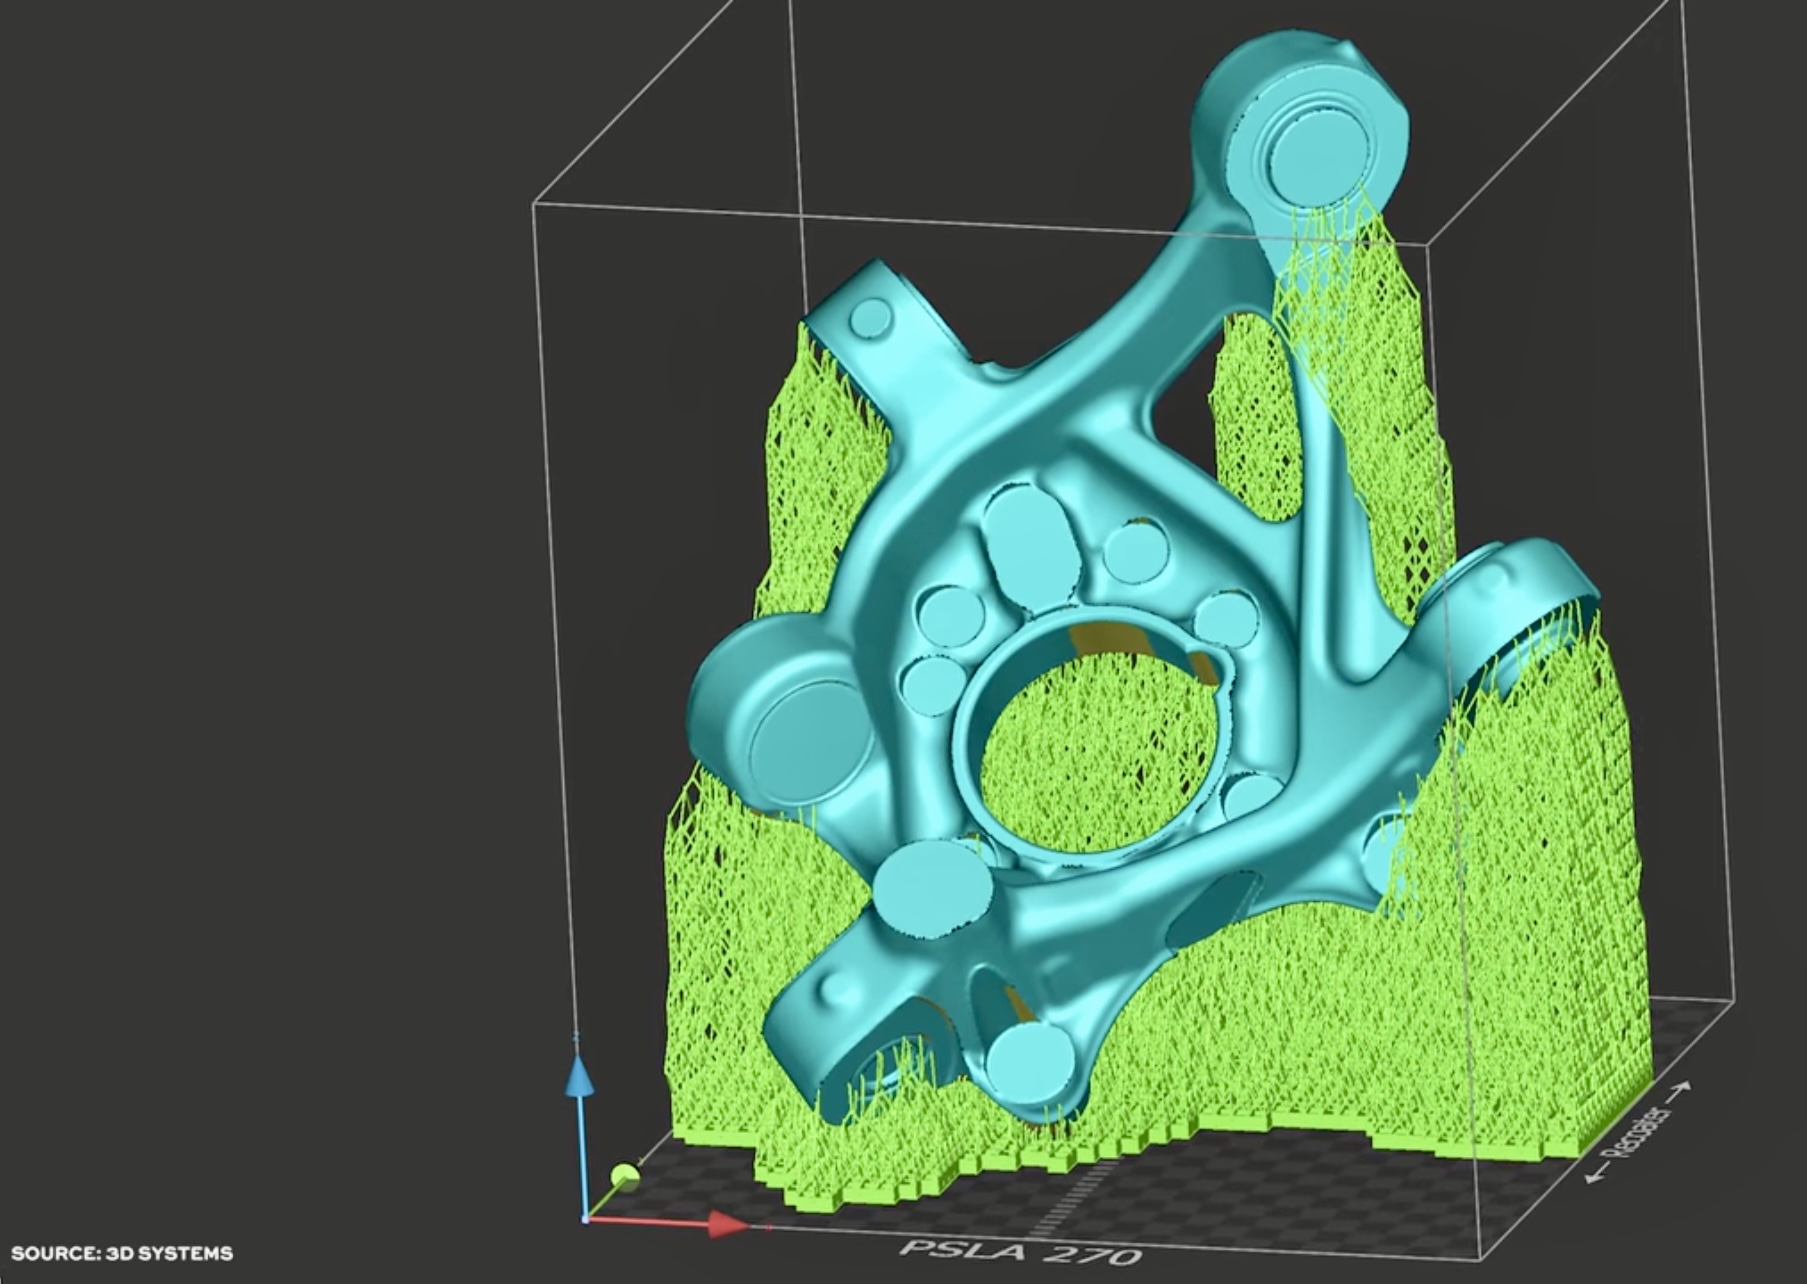Viewport: 1807px width, 1284px height.
Task: Select the green Y-axis gizmo ball
Action: click(625, 1173)
